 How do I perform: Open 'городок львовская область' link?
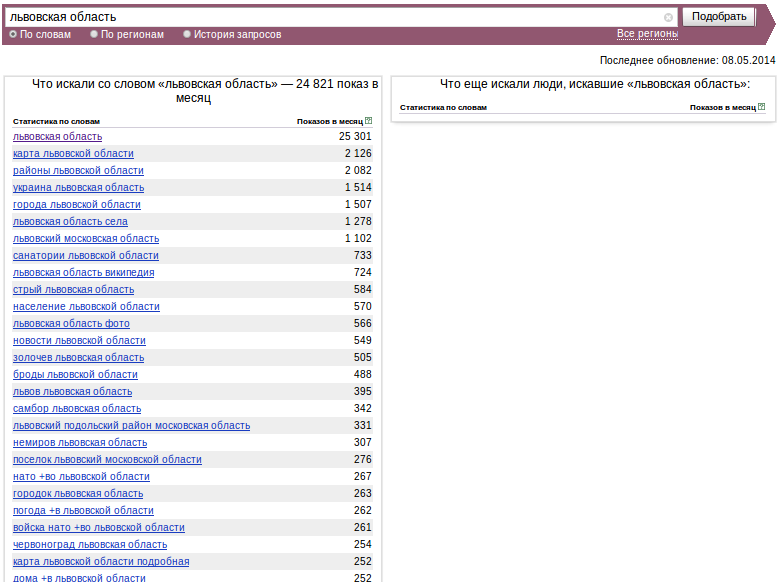point(78,494)
